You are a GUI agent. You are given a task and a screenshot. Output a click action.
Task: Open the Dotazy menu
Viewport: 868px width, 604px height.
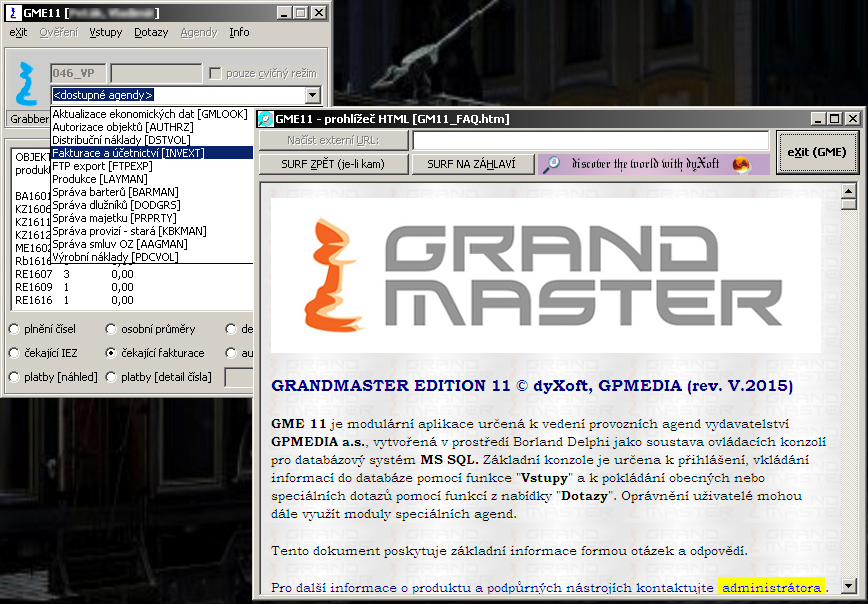(151, 33)
